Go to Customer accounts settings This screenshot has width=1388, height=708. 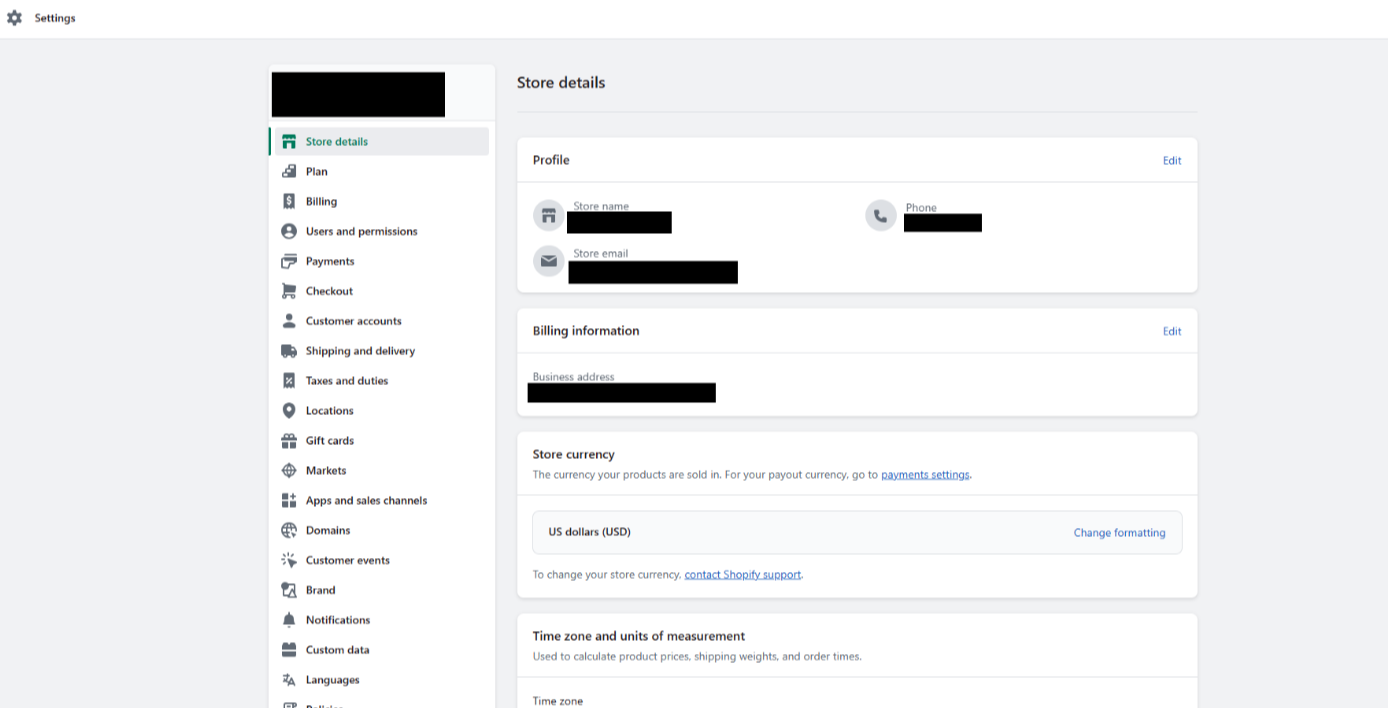click(x=353, y=321)
